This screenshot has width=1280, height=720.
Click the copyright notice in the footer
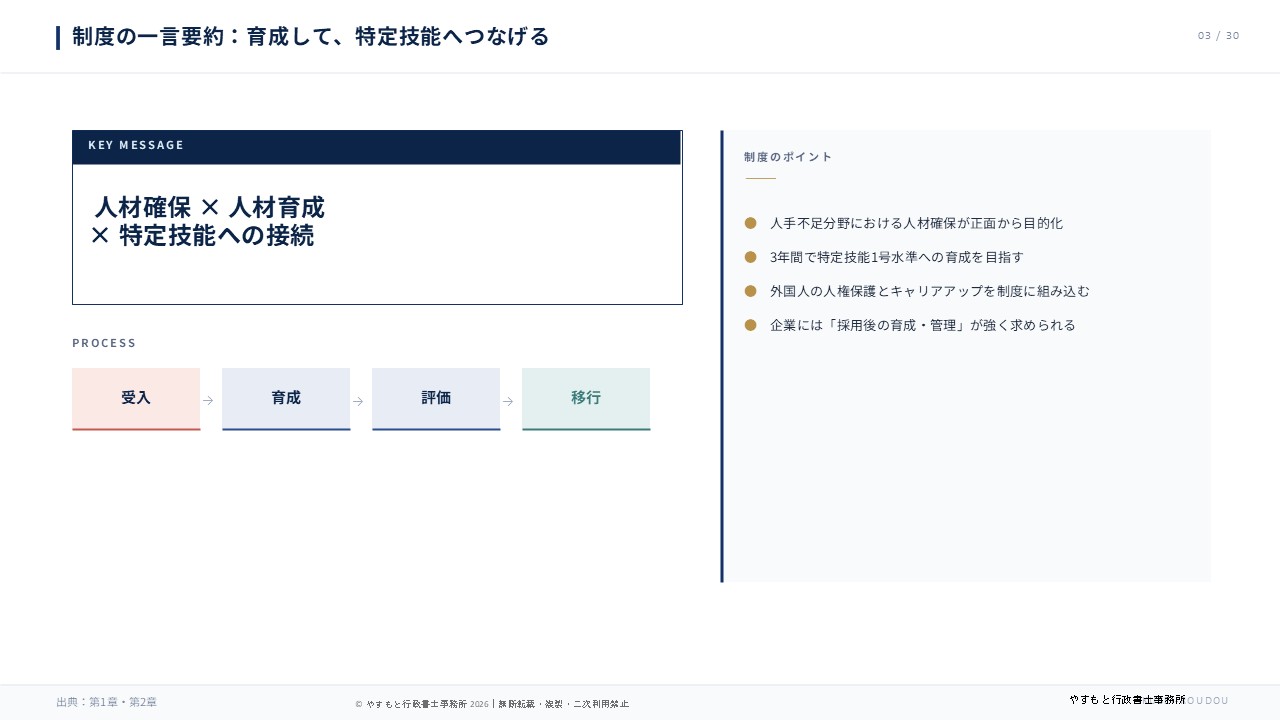tap(492, 704)
